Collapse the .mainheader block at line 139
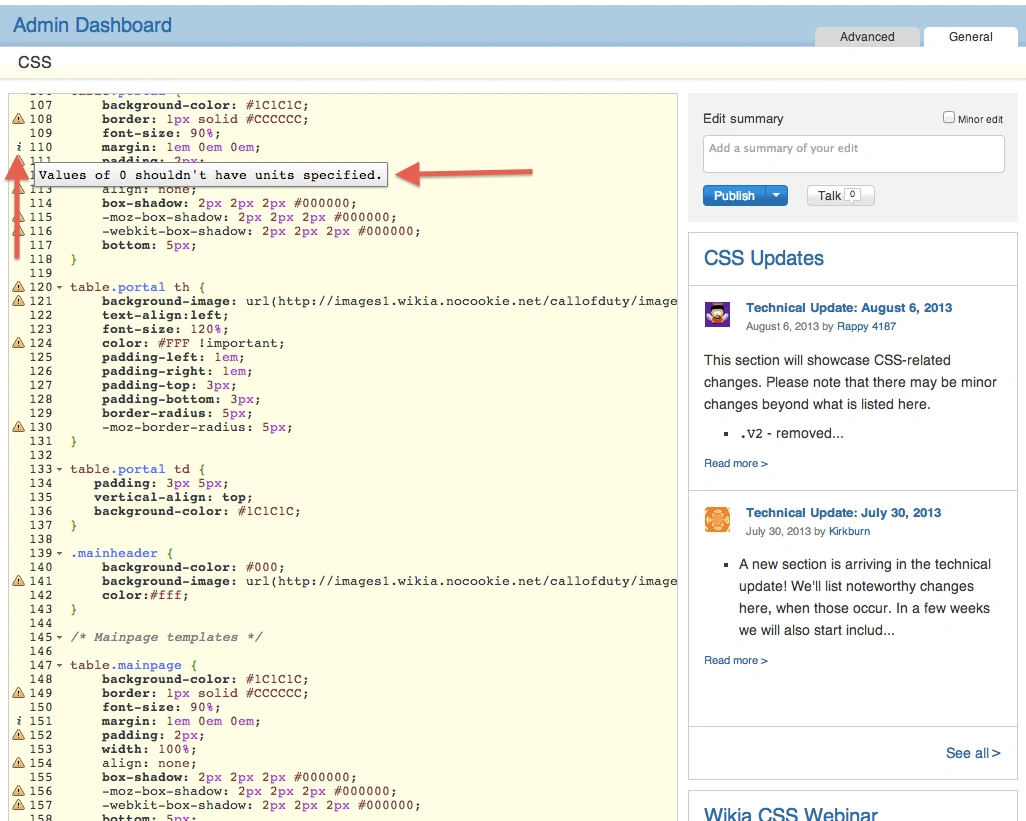The image size is (1026, 821). coord(59,553)
